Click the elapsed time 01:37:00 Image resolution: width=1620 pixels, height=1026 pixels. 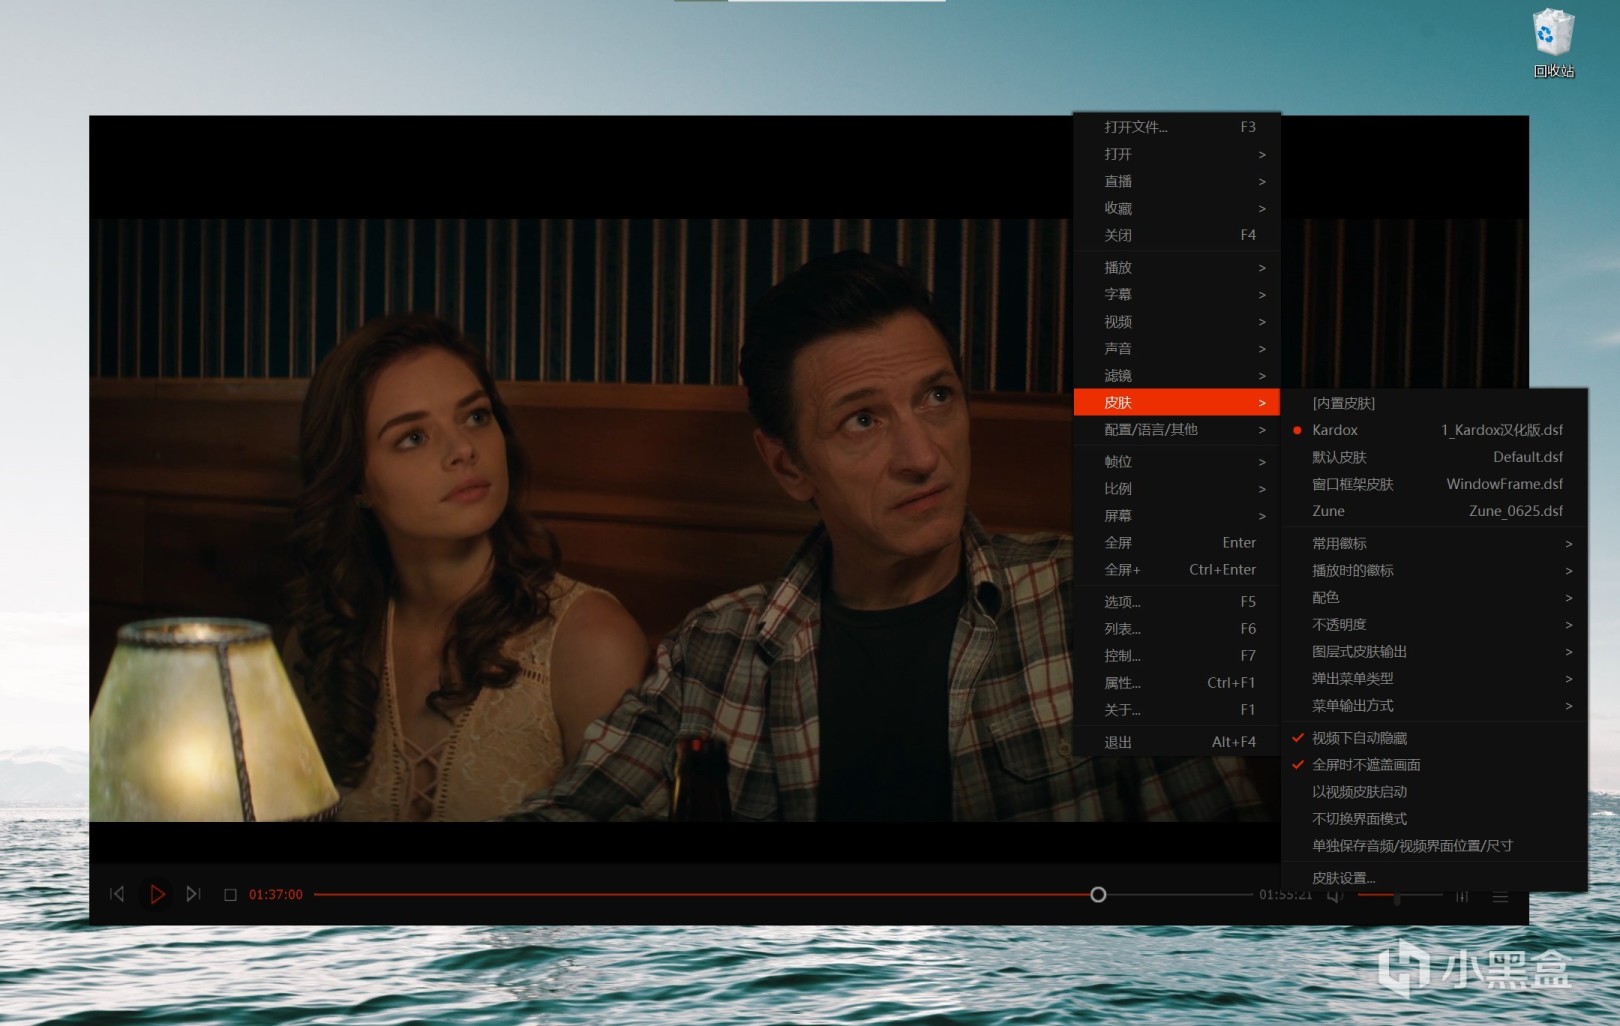(276, 895)
